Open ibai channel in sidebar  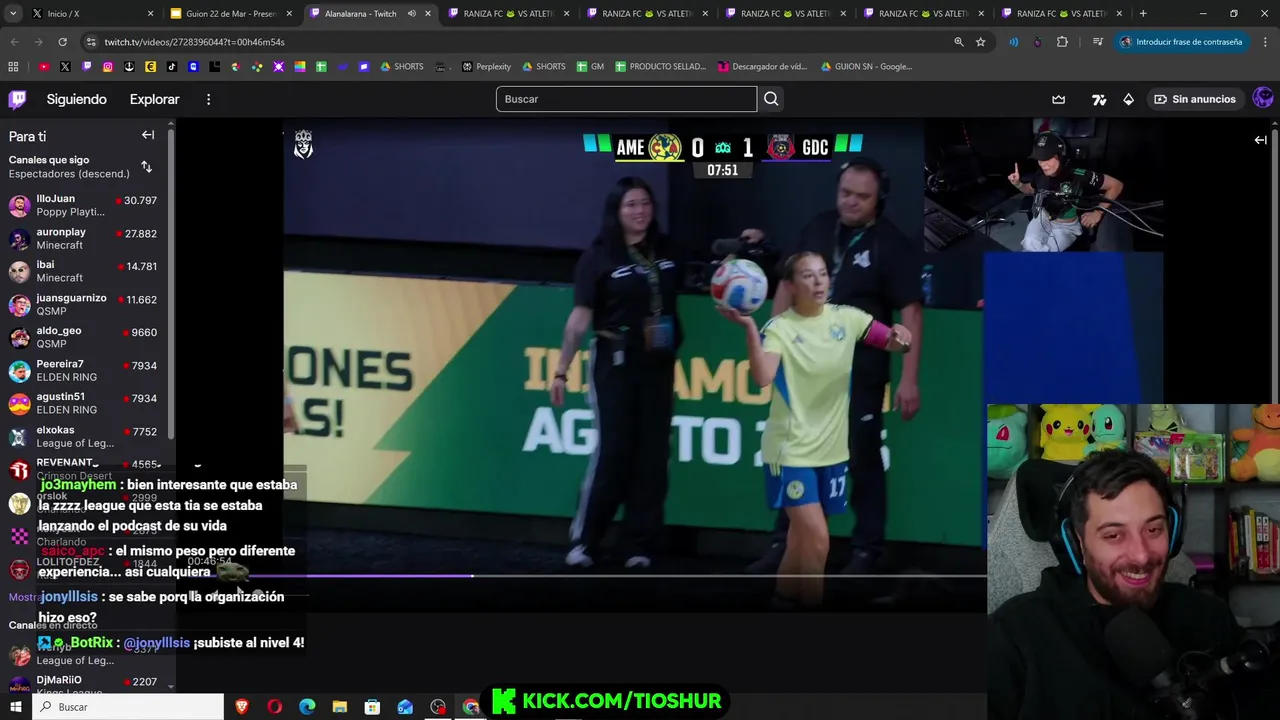coord(87,271)
